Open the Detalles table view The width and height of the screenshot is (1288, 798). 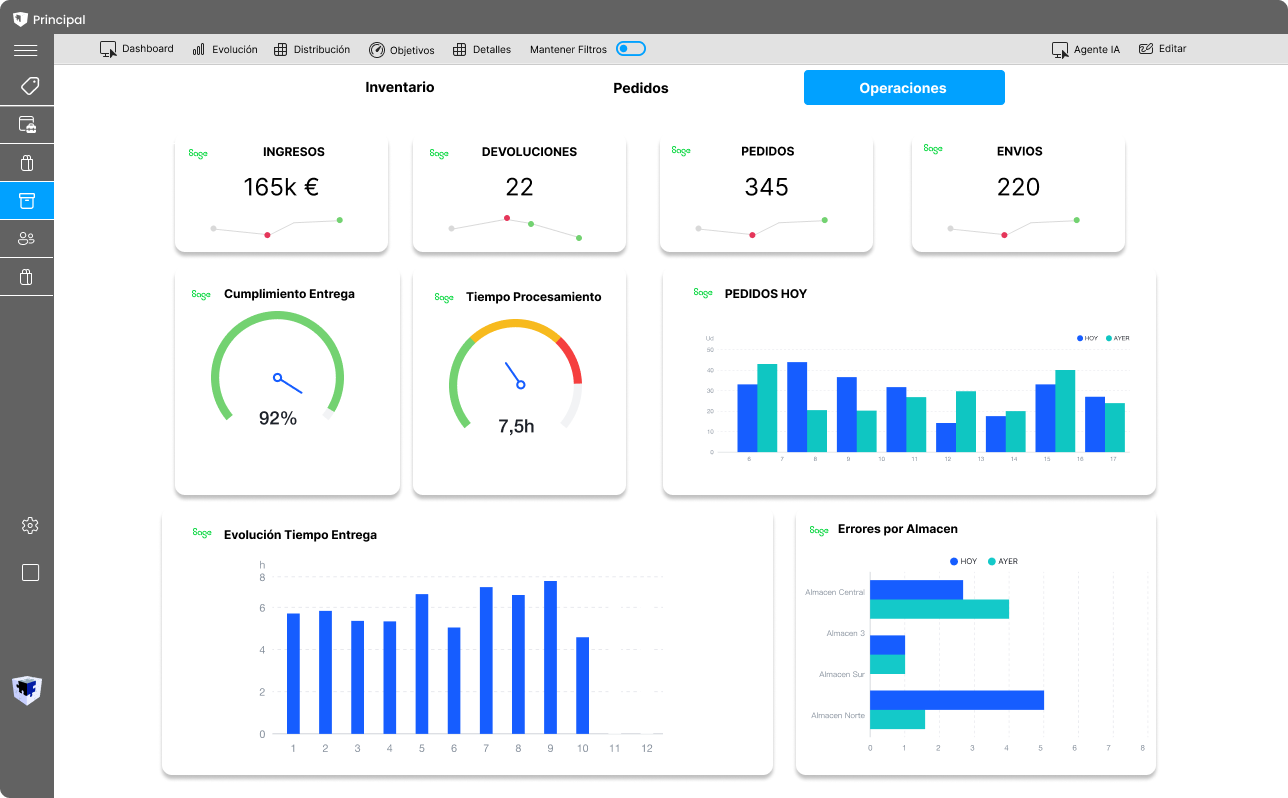pyautogui.click(x=482, y=48)
